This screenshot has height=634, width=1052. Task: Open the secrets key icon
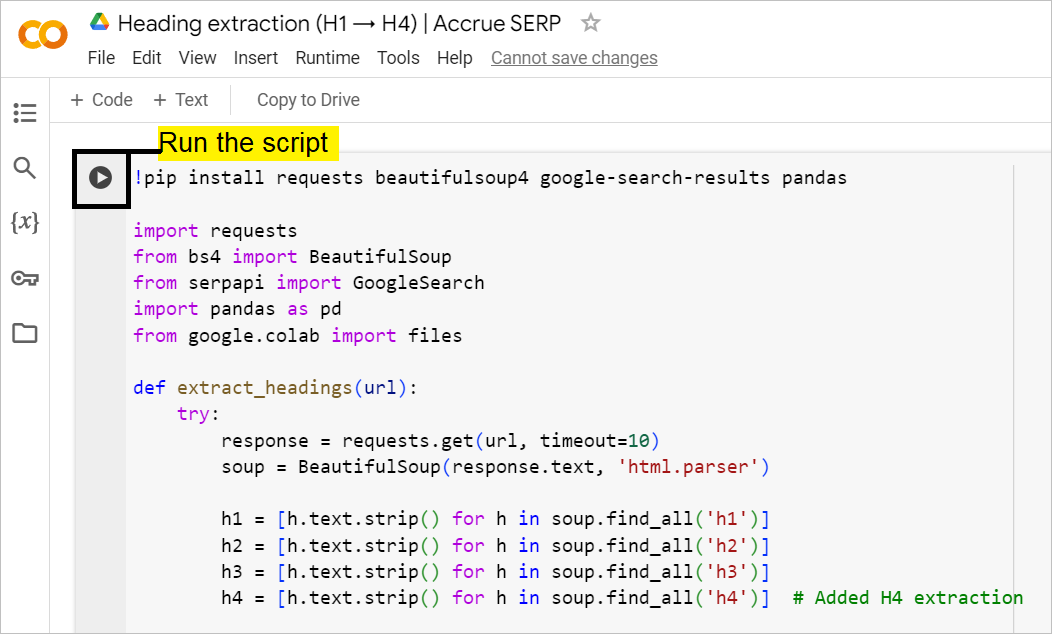tap(25, 278)
